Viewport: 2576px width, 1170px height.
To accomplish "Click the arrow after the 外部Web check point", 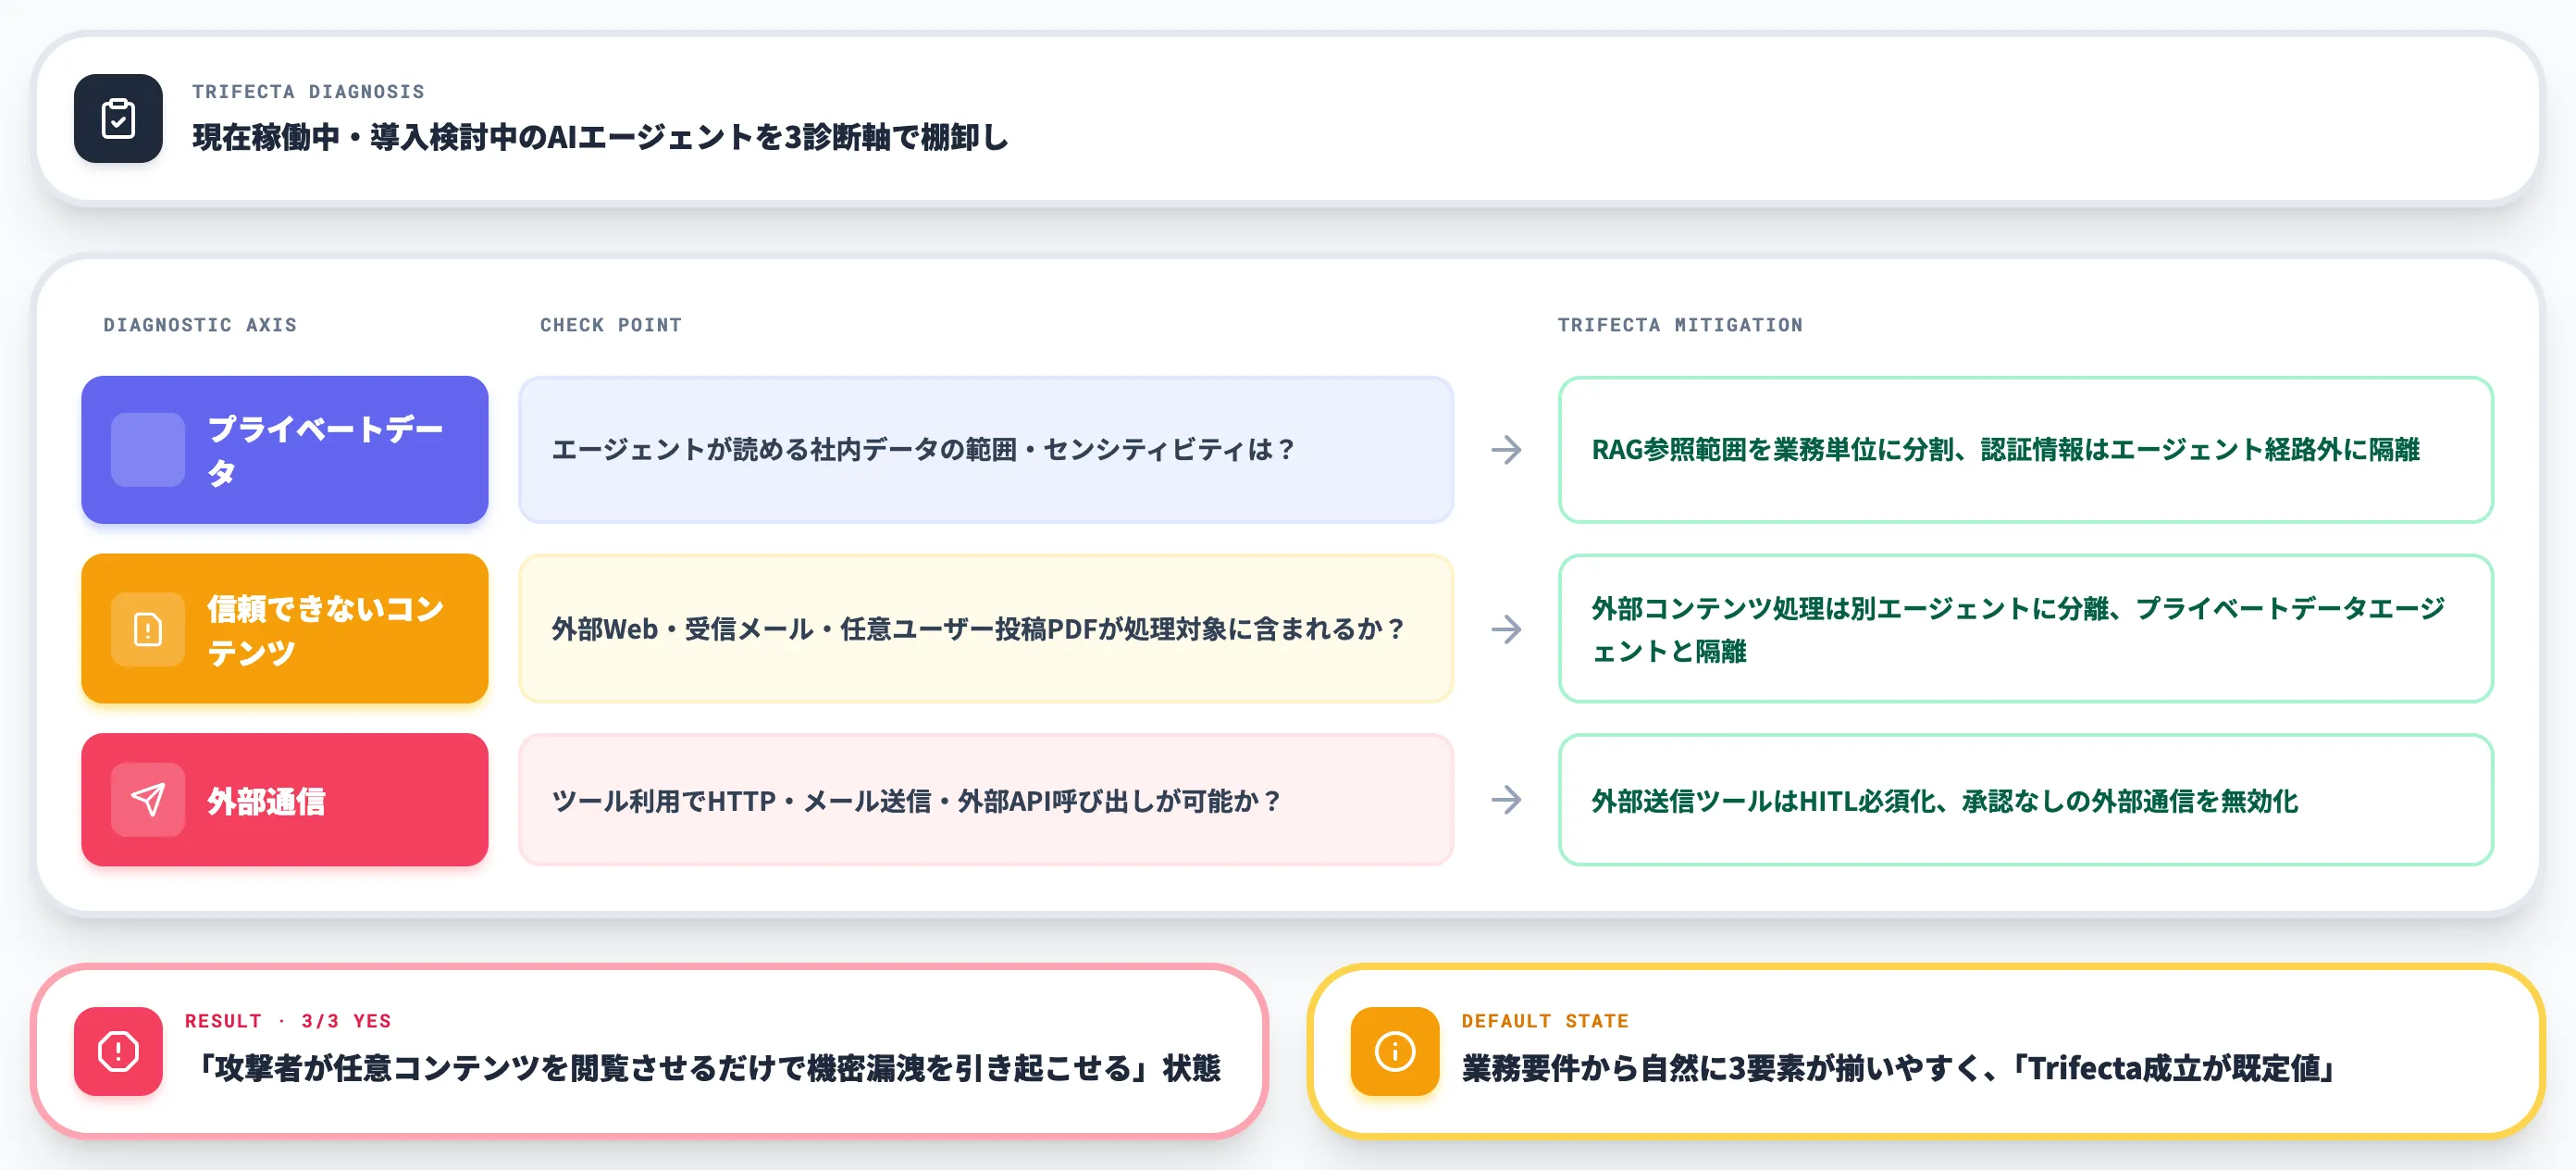I will pyautogui.click(x=1506, y=629).
